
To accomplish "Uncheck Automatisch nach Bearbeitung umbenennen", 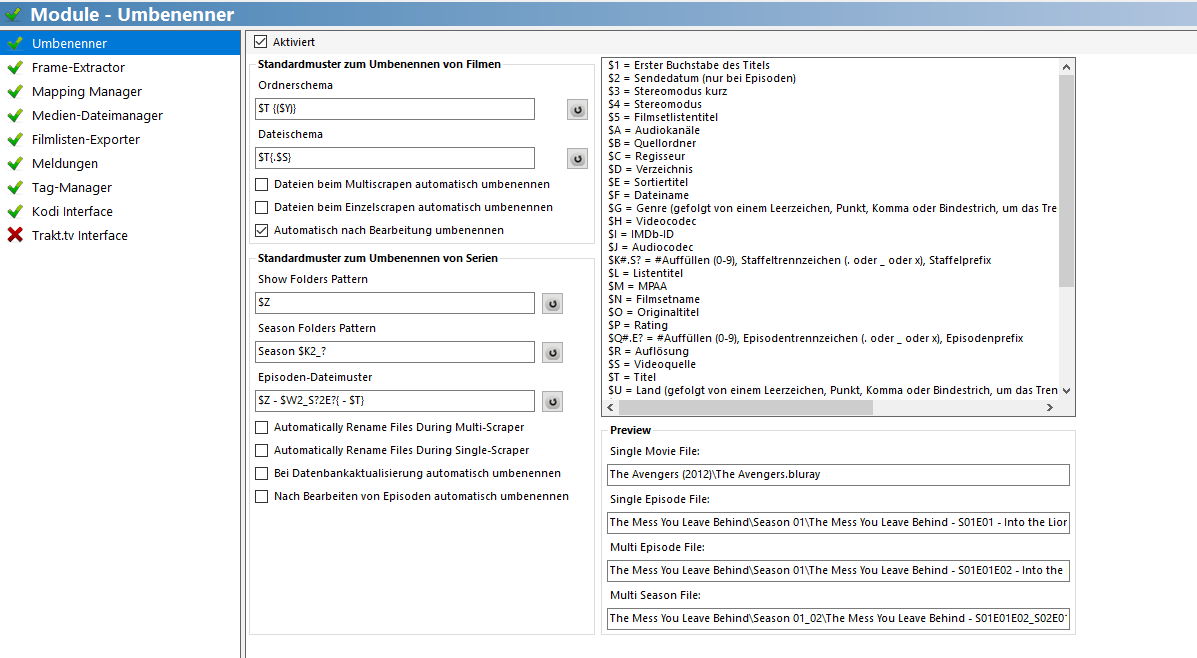I will tap(261, 230).
